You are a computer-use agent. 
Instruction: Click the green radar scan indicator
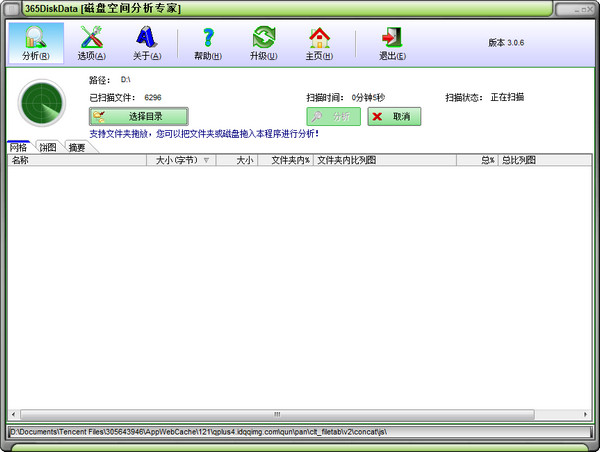42,103
